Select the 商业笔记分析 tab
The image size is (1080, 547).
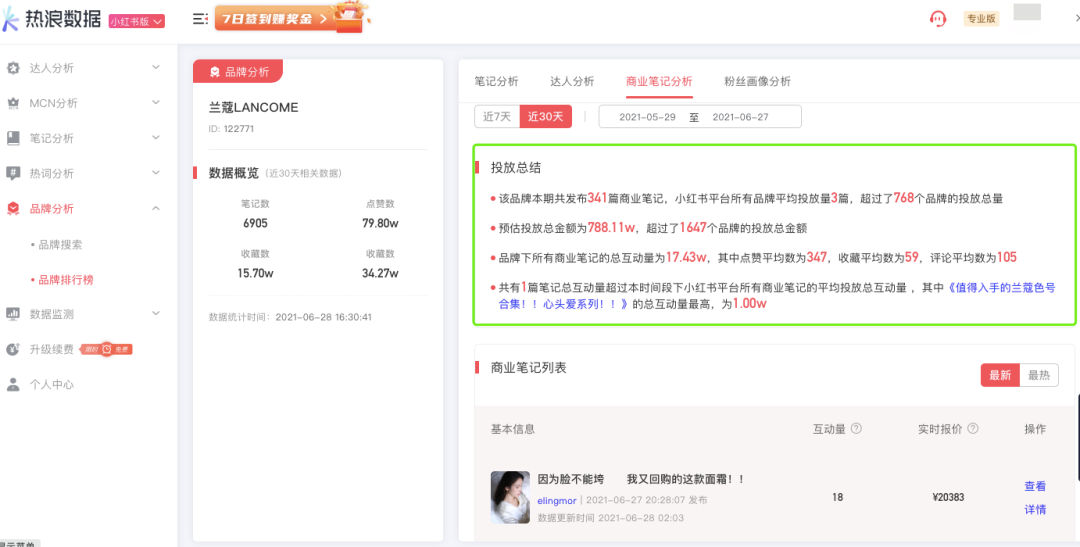point(658,81)
